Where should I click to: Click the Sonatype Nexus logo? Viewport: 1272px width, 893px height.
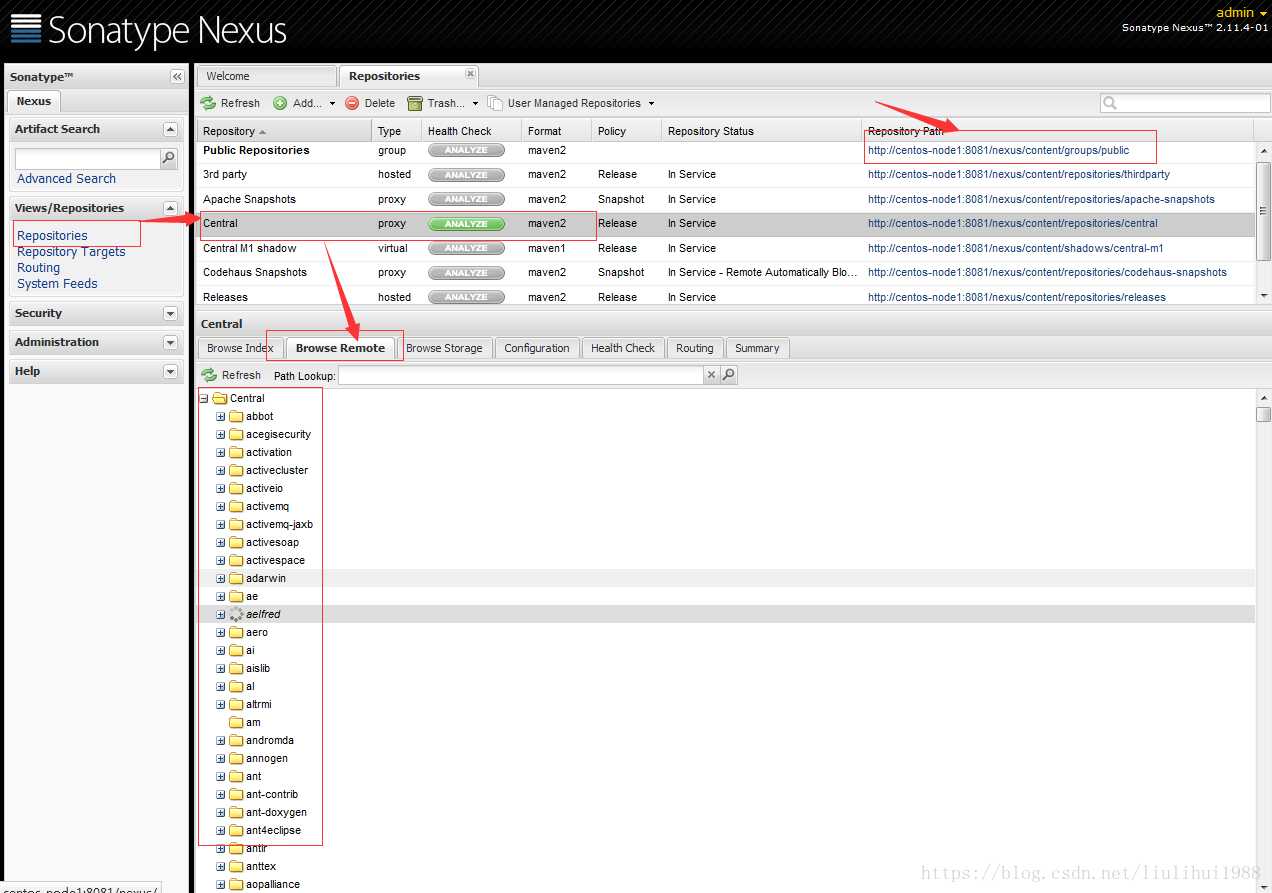pos(148,30)
